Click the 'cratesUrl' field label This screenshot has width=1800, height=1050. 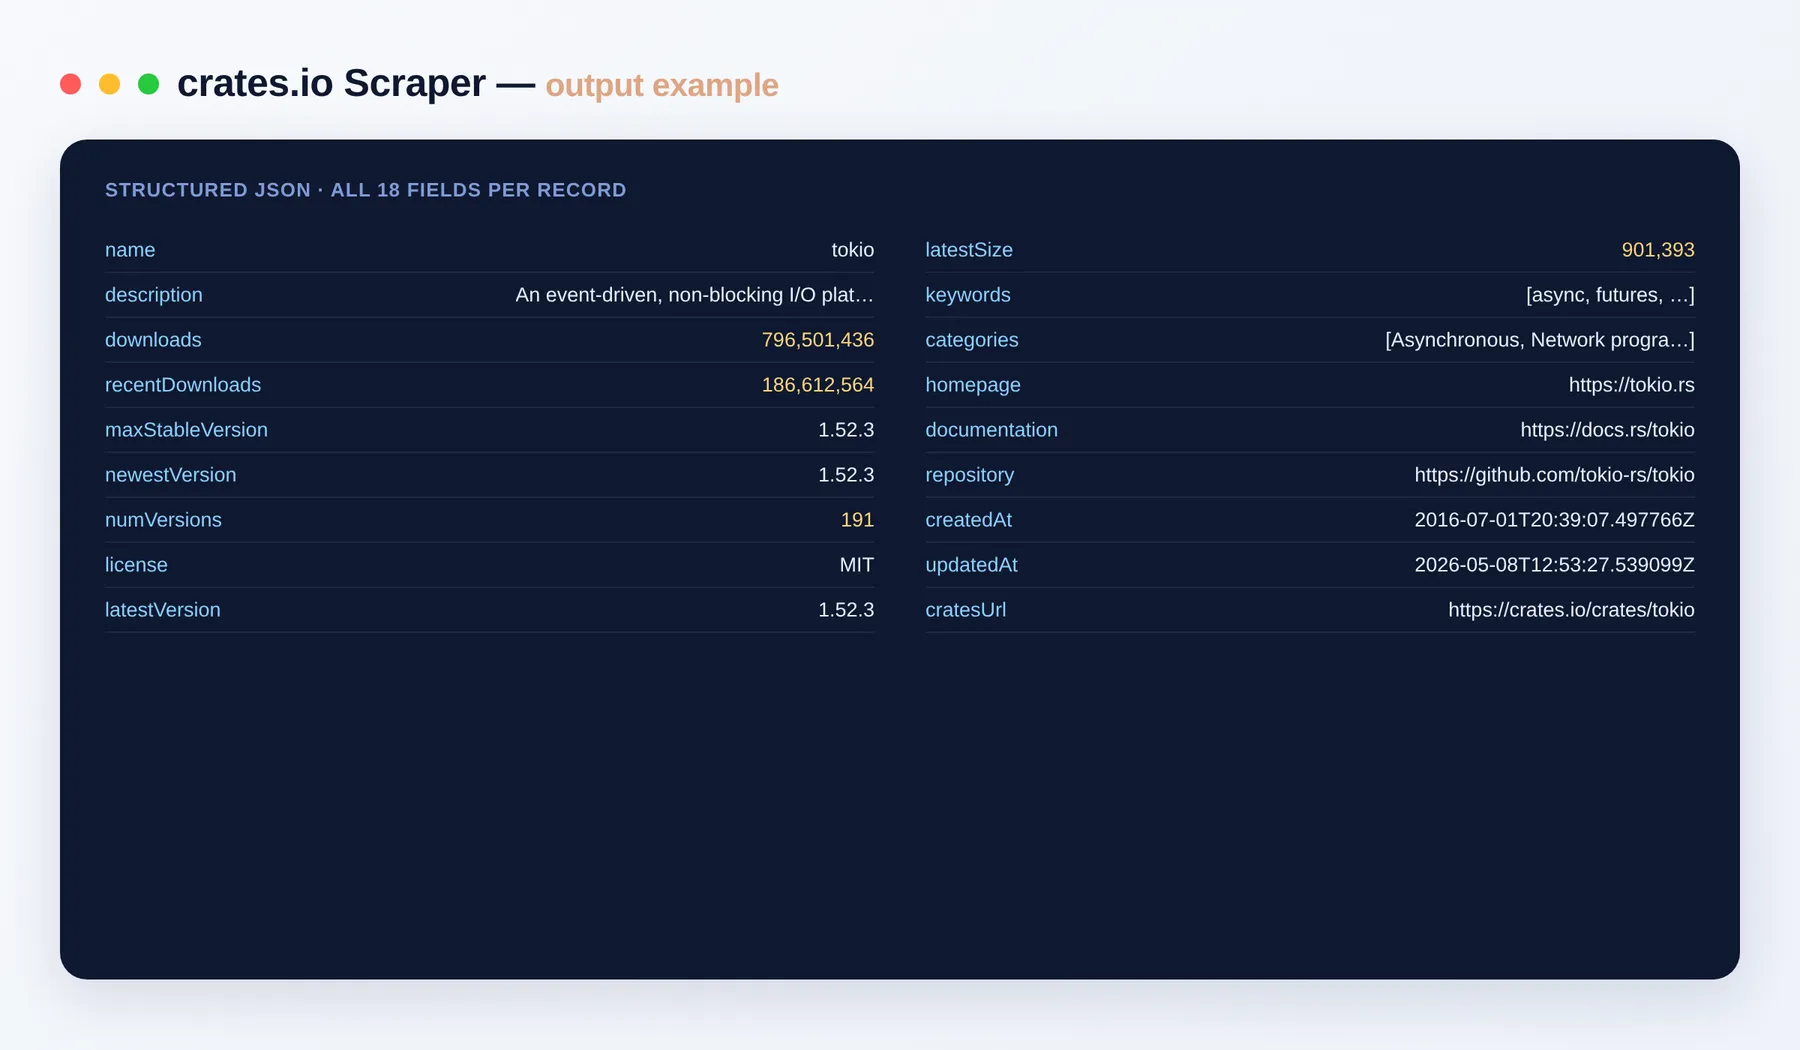966,610
